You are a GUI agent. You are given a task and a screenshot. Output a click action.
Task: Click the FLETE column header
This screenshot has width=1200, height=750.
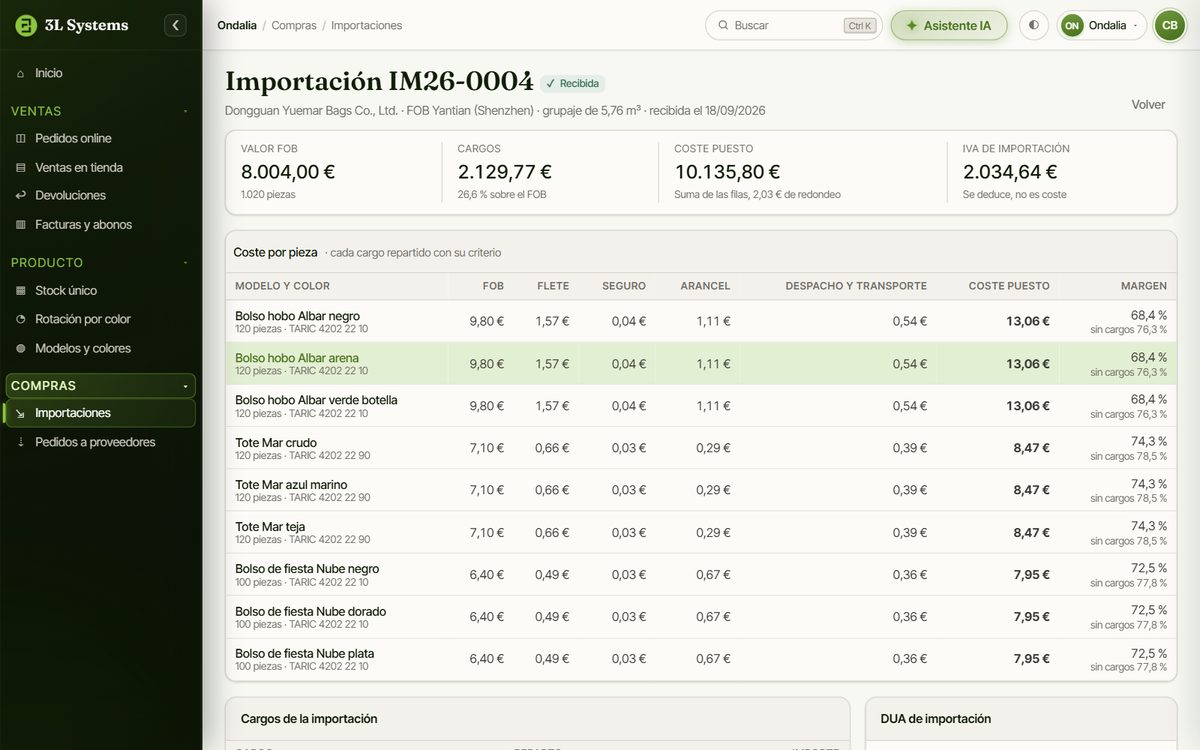(553, 286)
